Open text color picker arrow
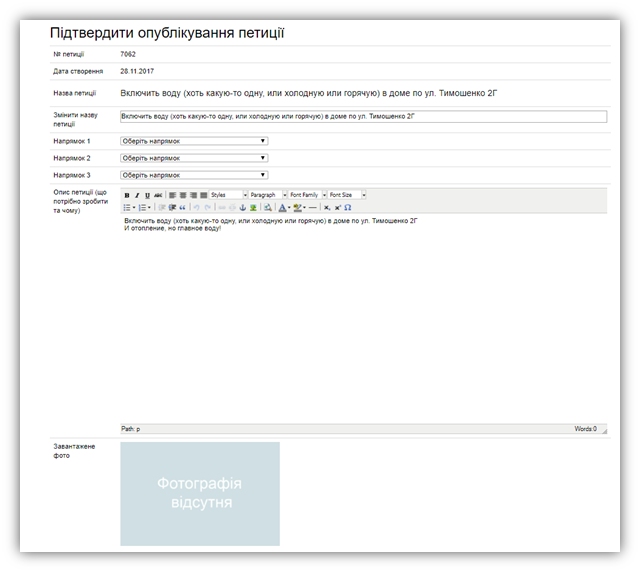The width and height of the screenshot is (640, 572). click(289, 207)
